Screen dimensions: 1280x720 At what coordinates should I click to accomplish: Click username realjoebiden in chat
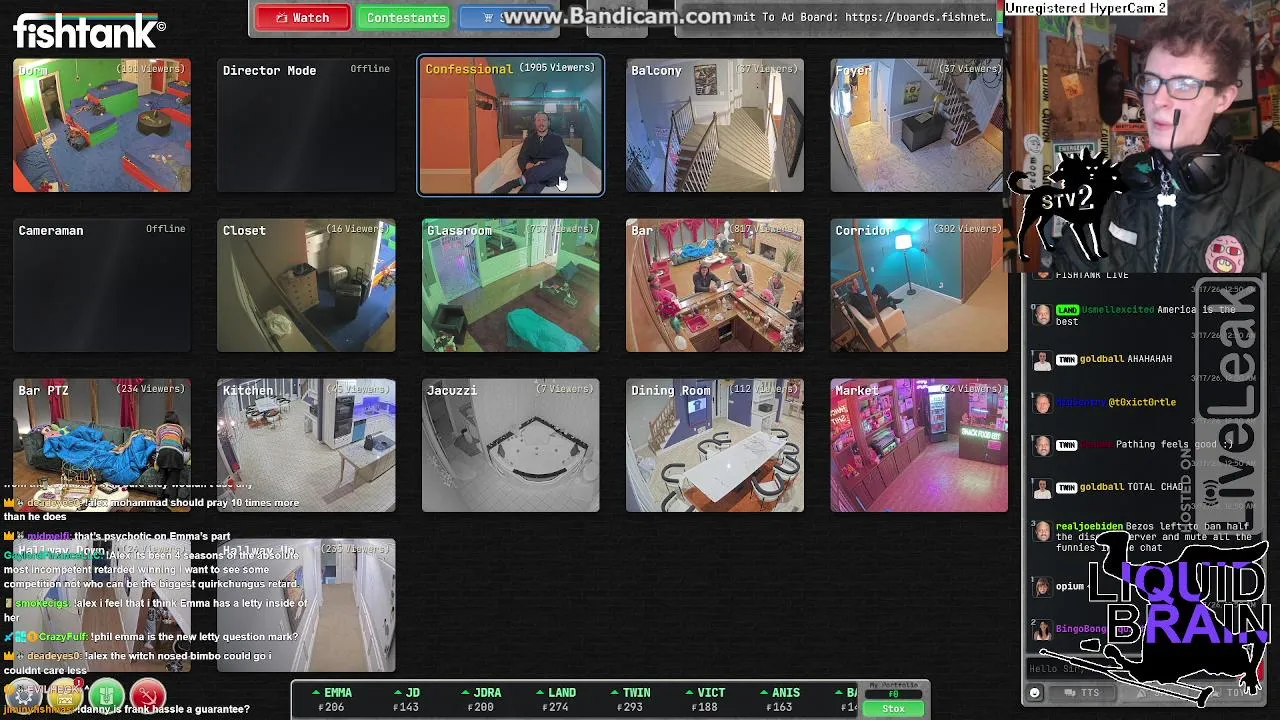(x=1089, y=526)
